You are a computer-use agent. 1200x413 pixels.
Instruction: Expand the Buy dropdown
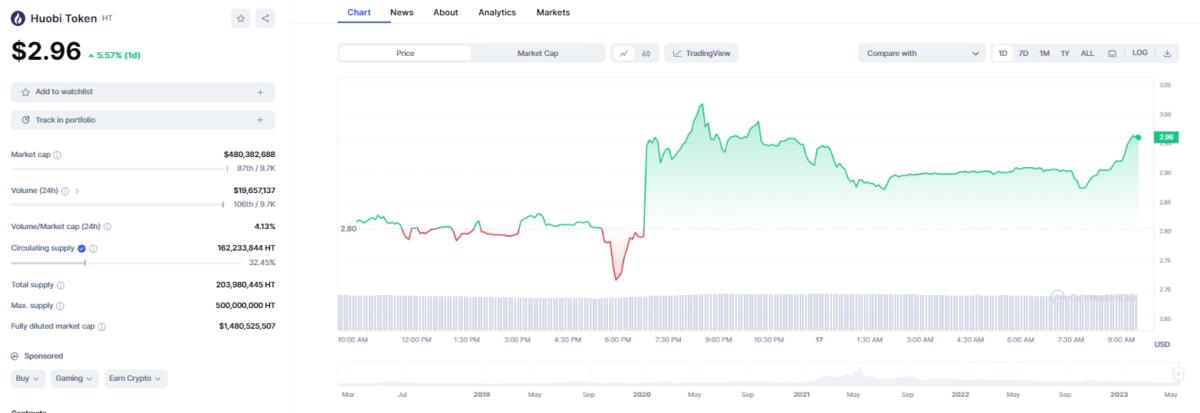(x=28, y=379)
